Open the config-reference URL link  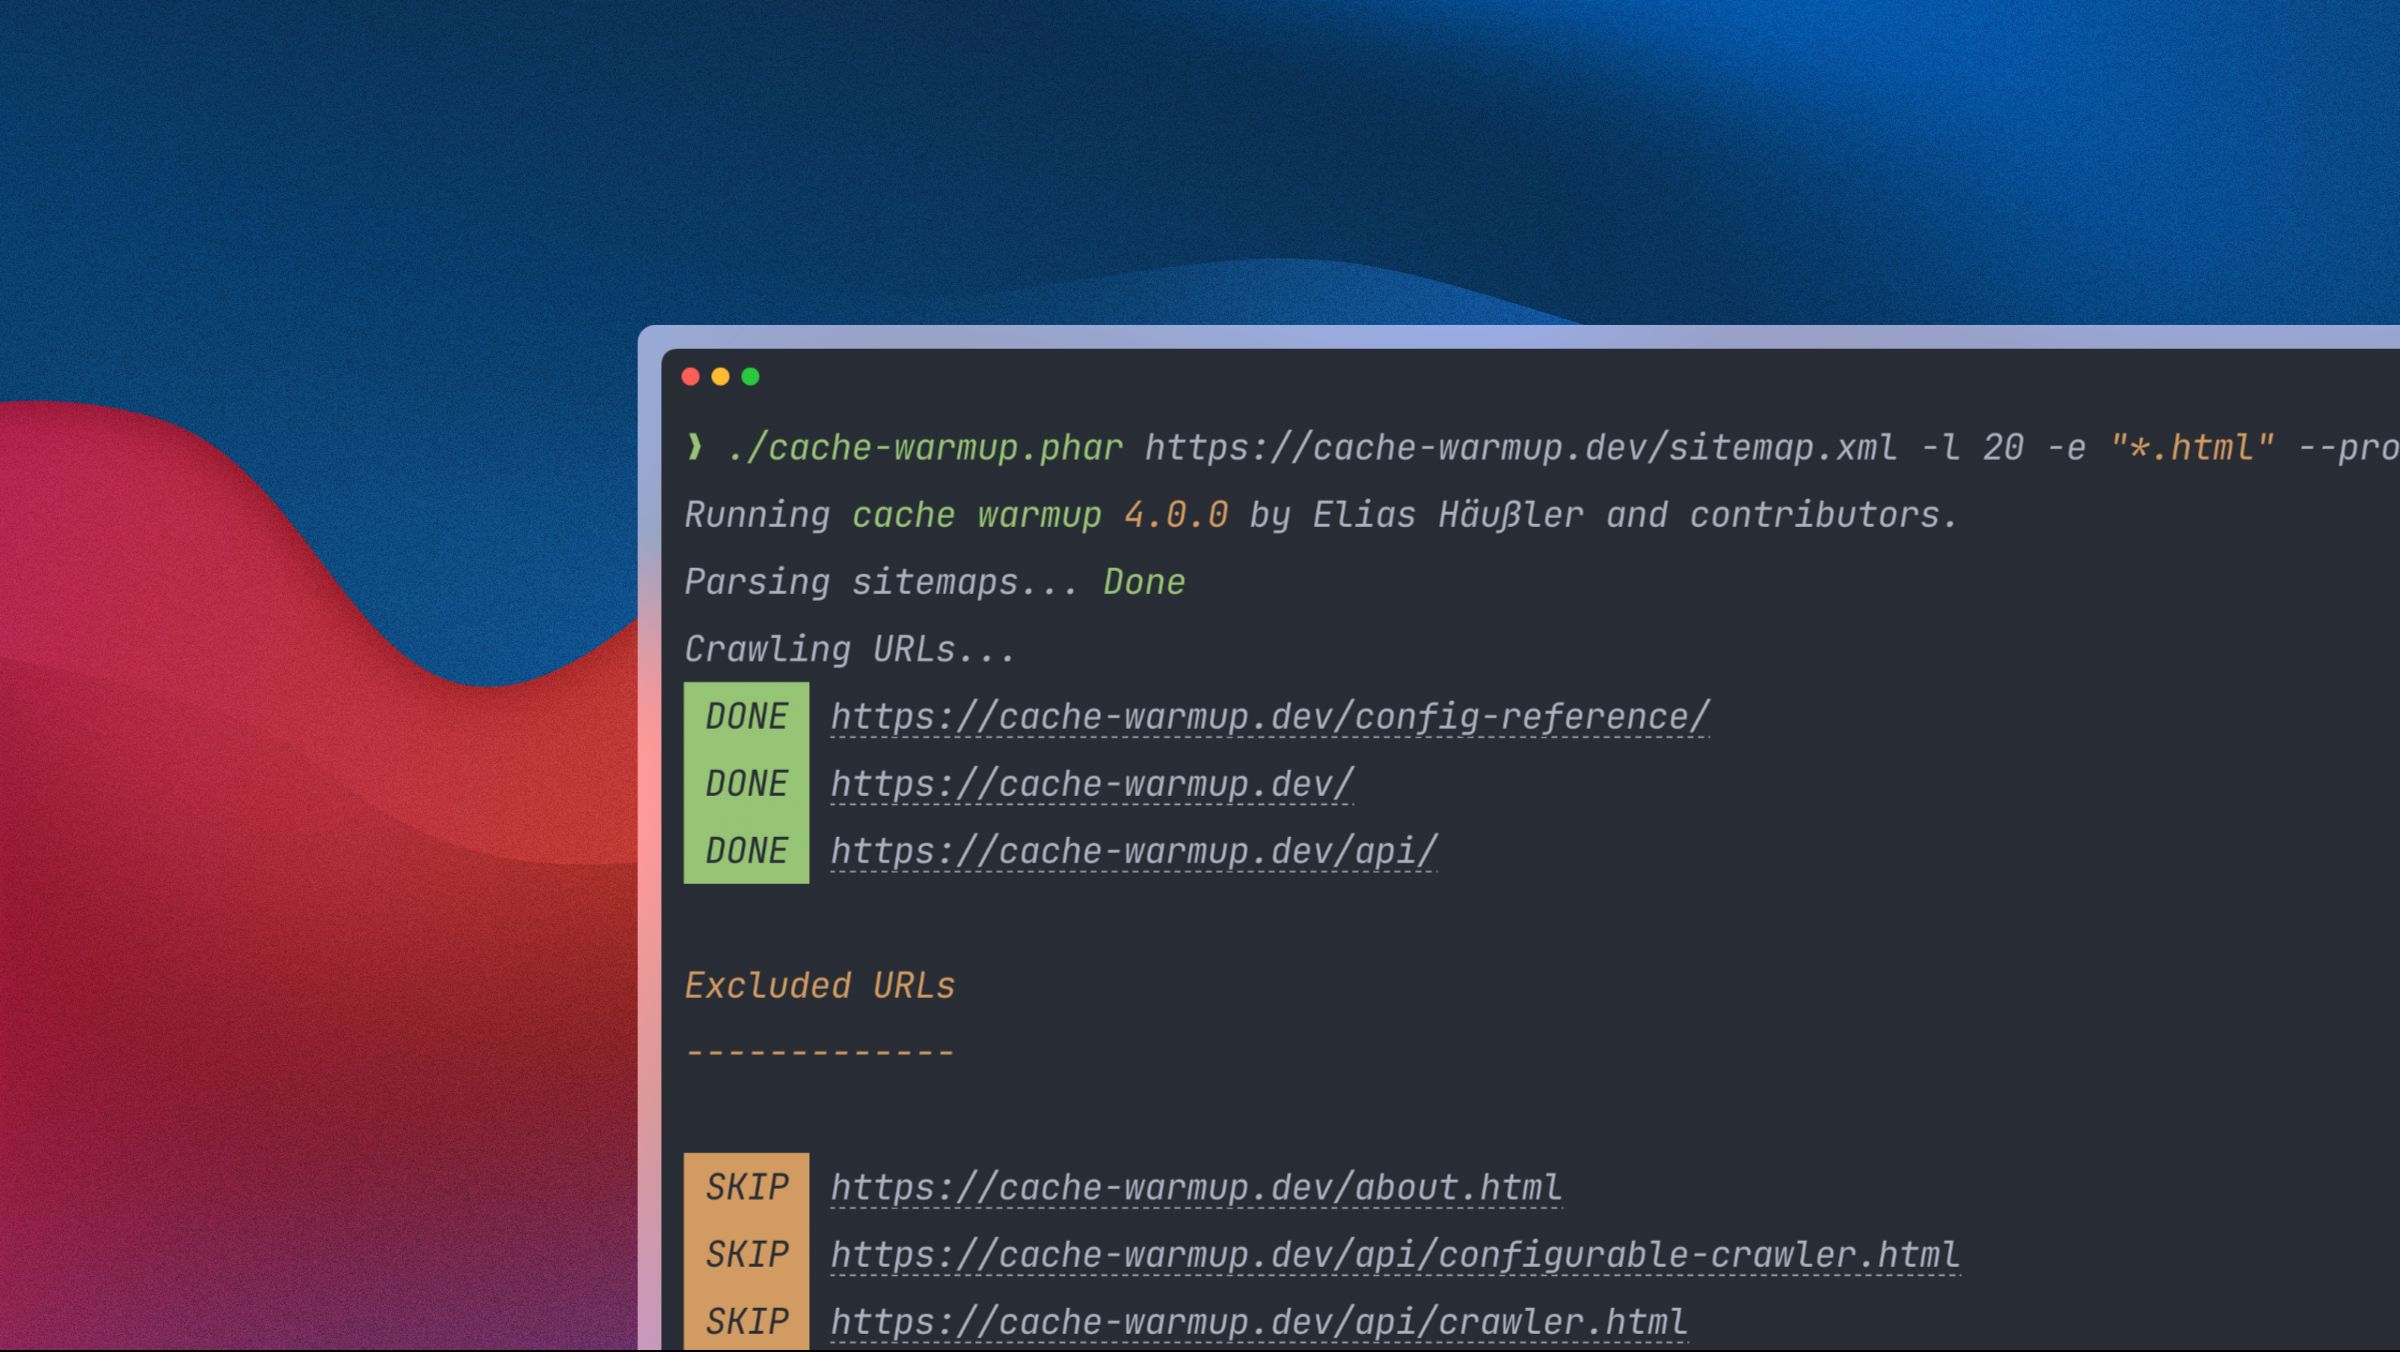(x=1269, y=717)
